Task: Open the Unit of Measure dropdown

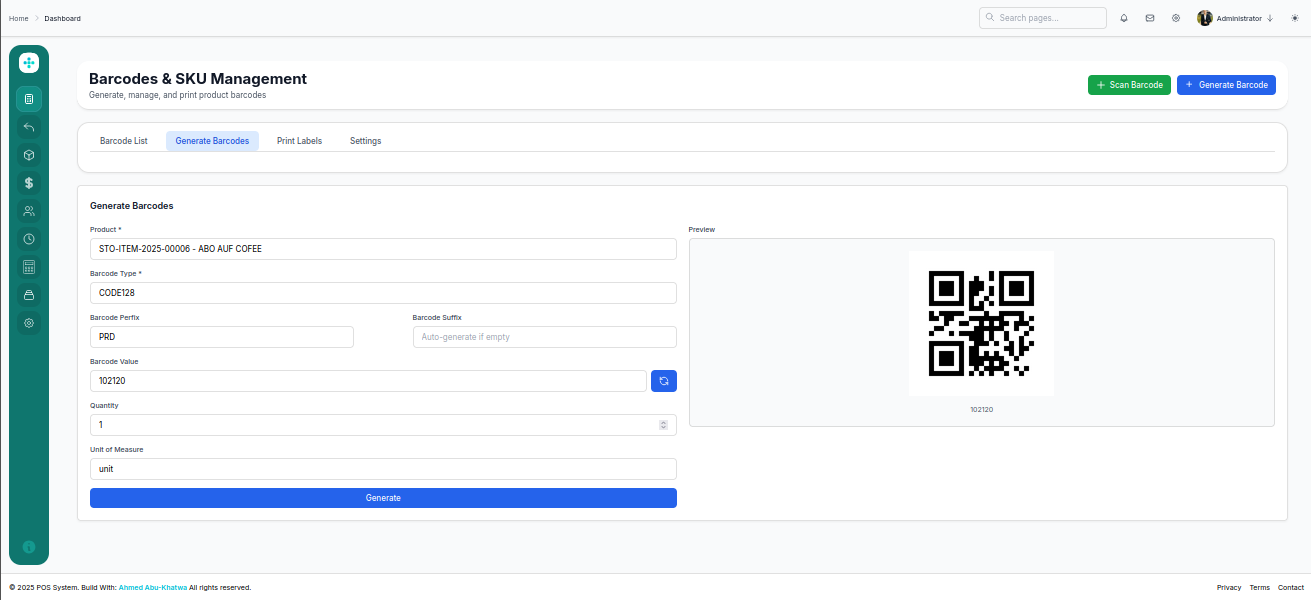Action: pyautogui.click(x=383, y=469)
